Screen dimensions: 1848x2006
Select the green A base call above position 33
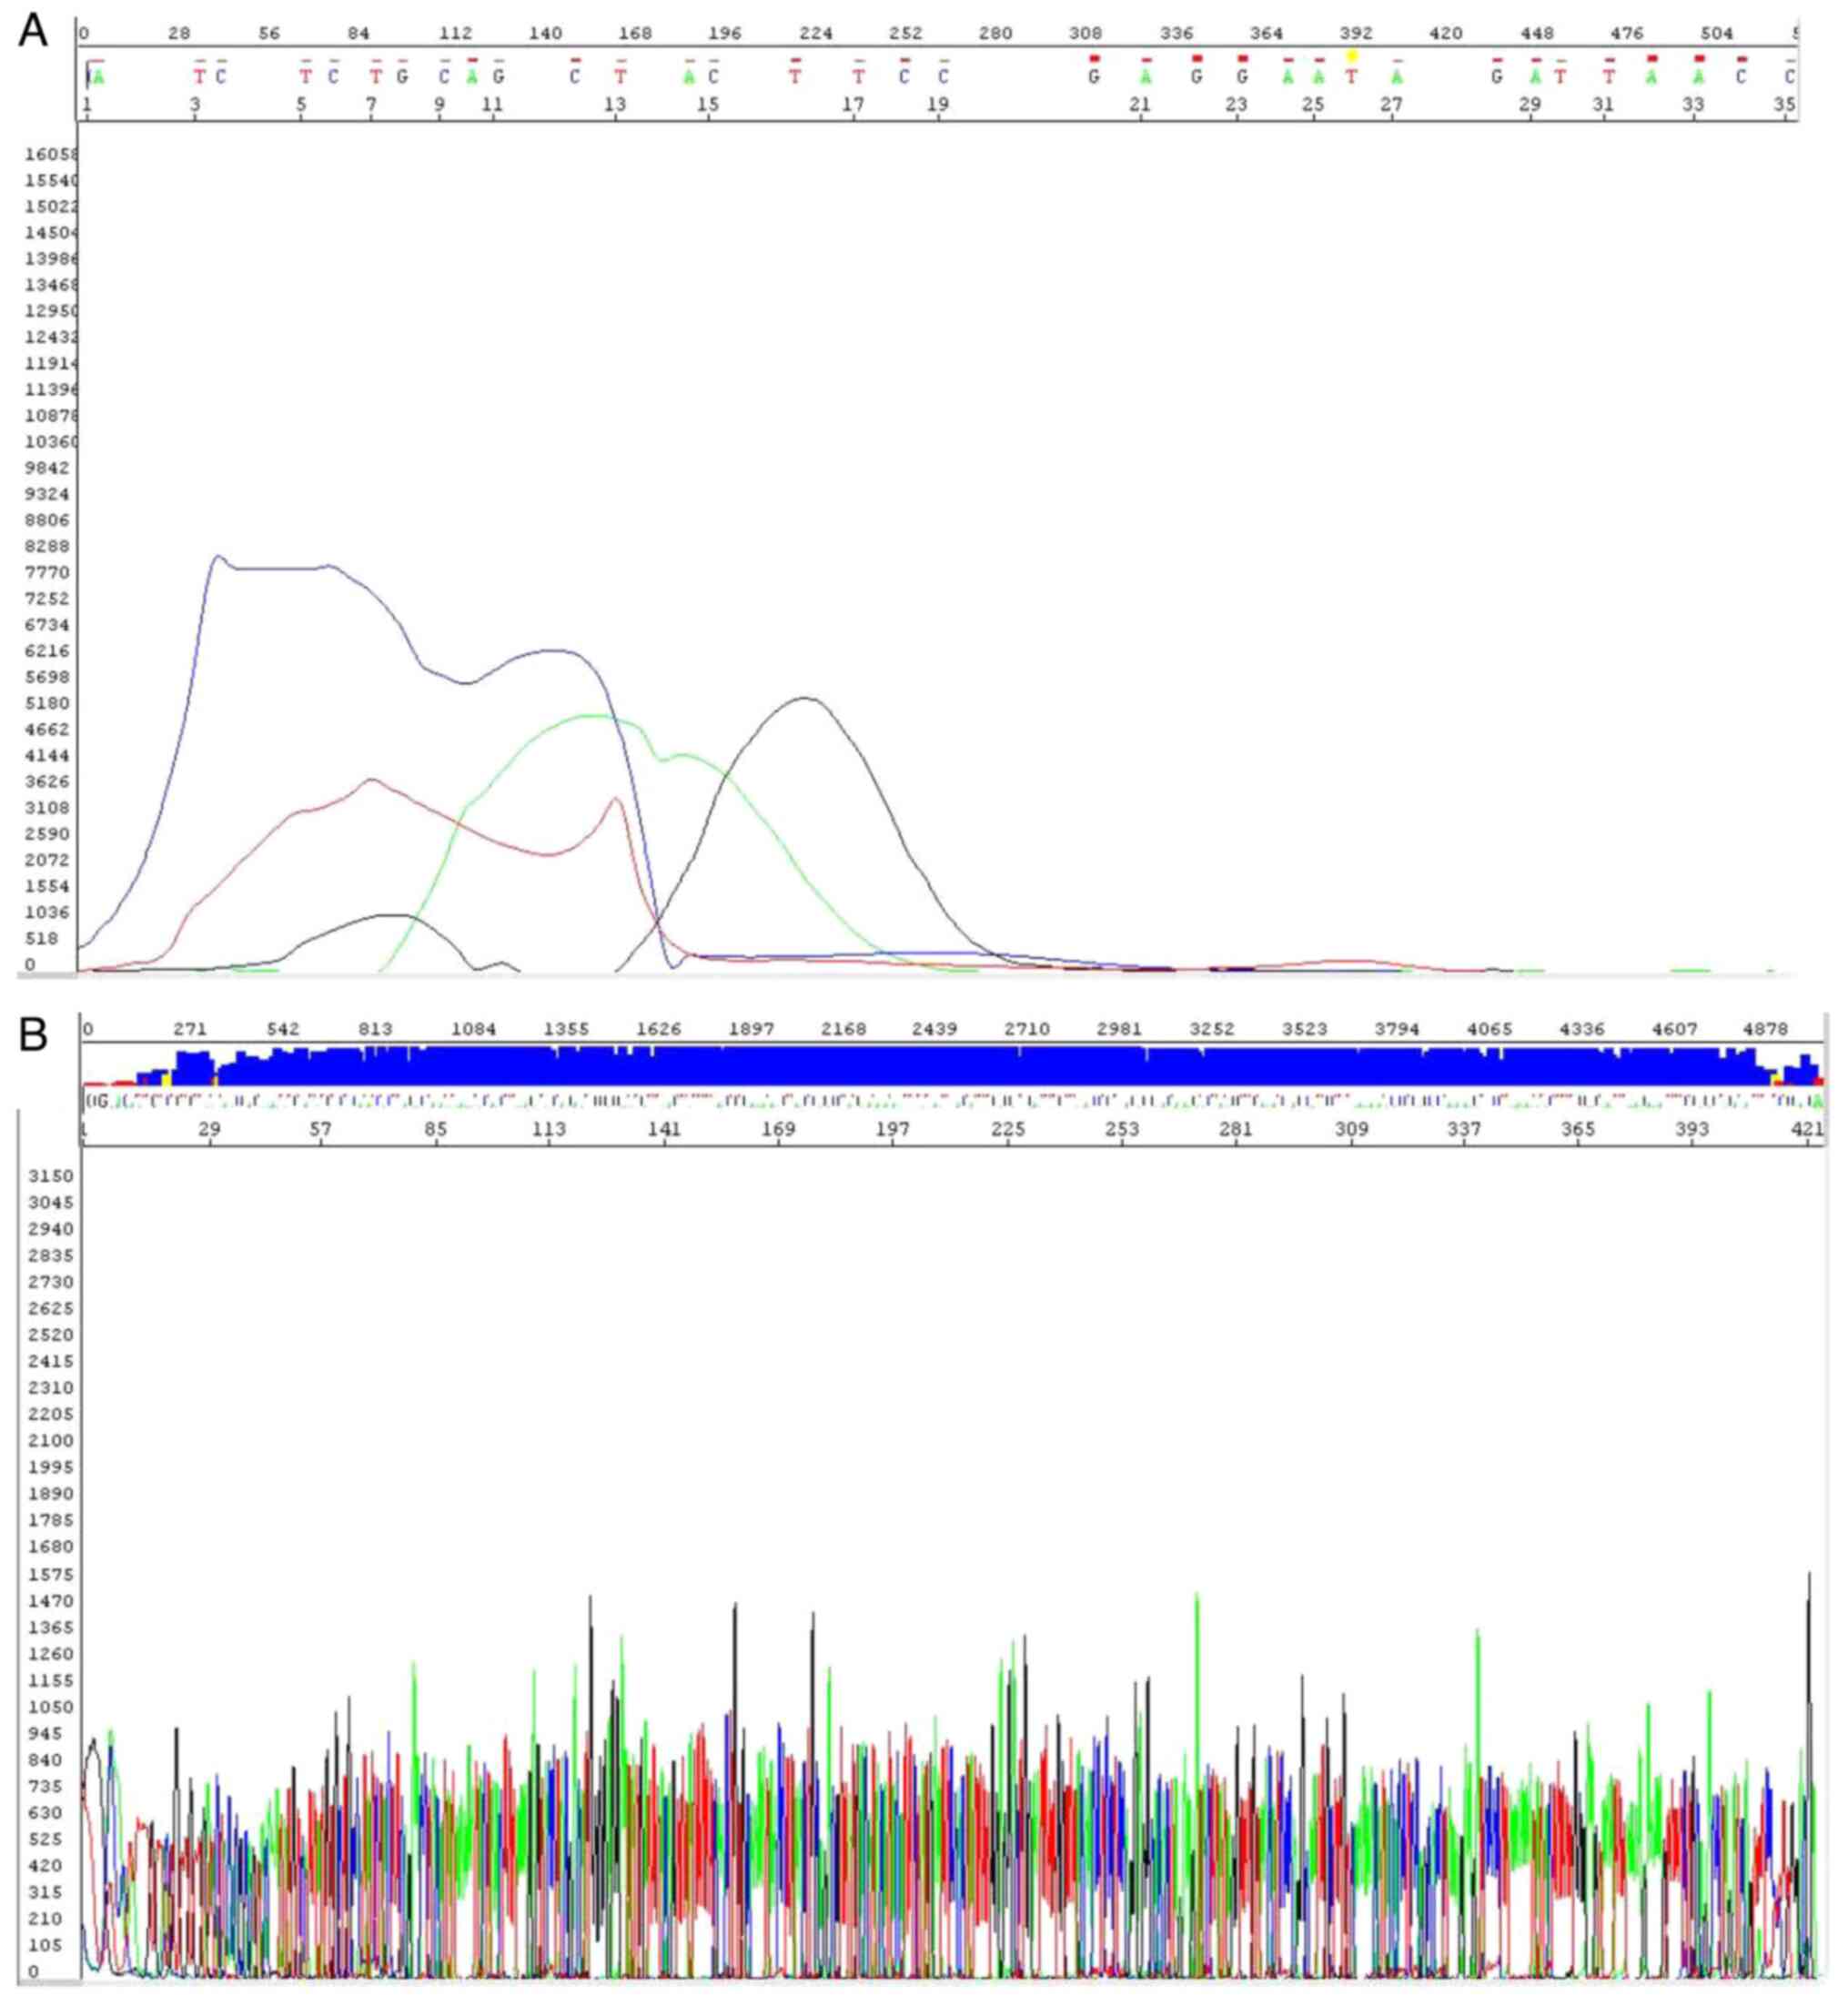1698,77
